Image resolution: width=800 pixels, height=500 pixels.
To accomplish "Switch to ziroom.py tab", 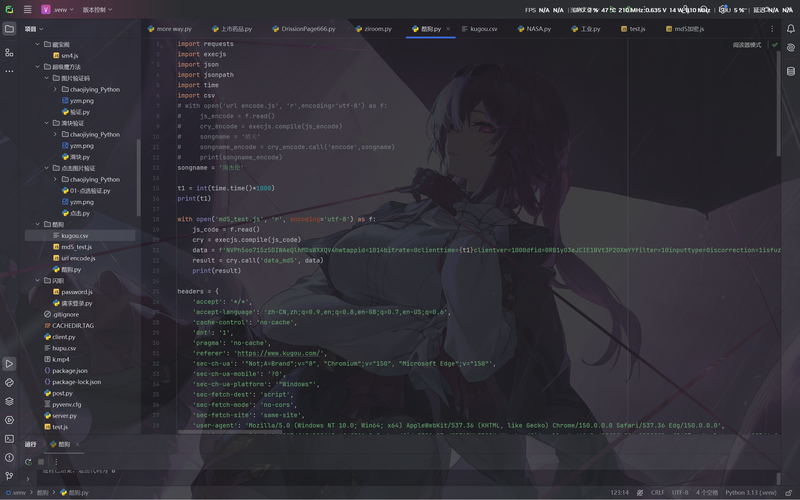I will [373, 29].
